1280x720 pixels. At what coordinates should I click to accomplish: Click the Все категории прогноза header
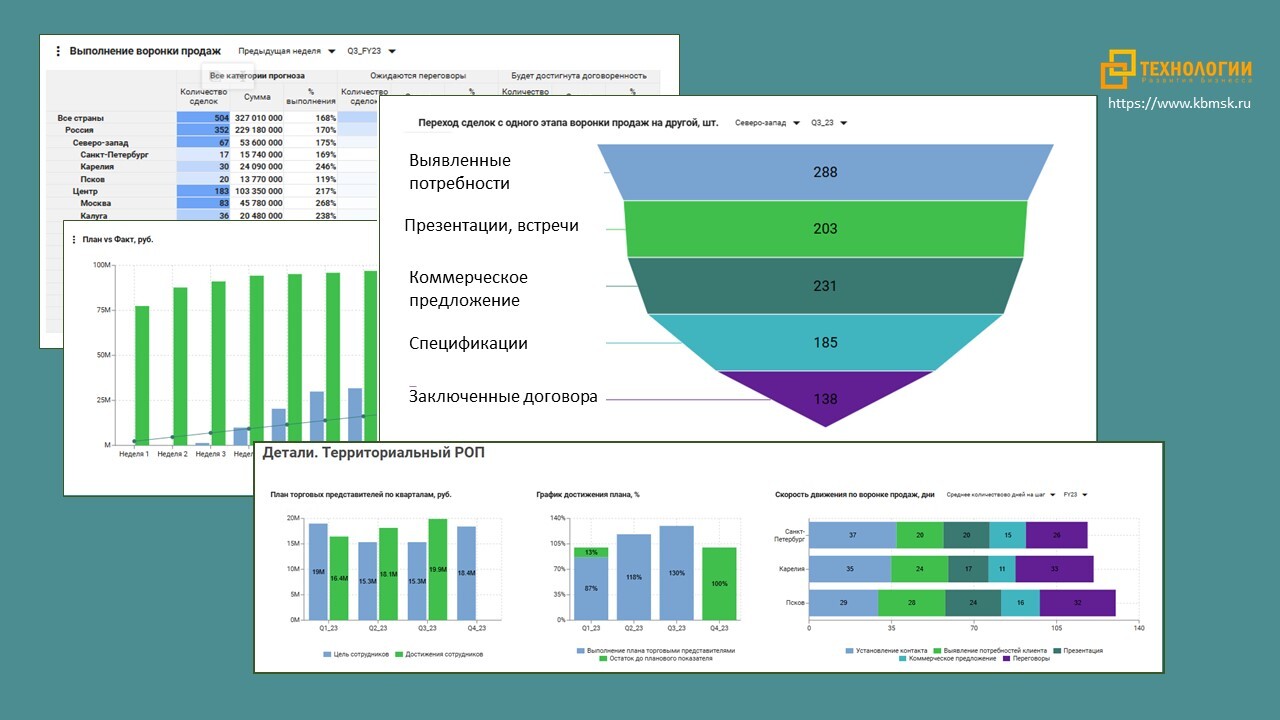pyautogui.click(x=257, y=76)
